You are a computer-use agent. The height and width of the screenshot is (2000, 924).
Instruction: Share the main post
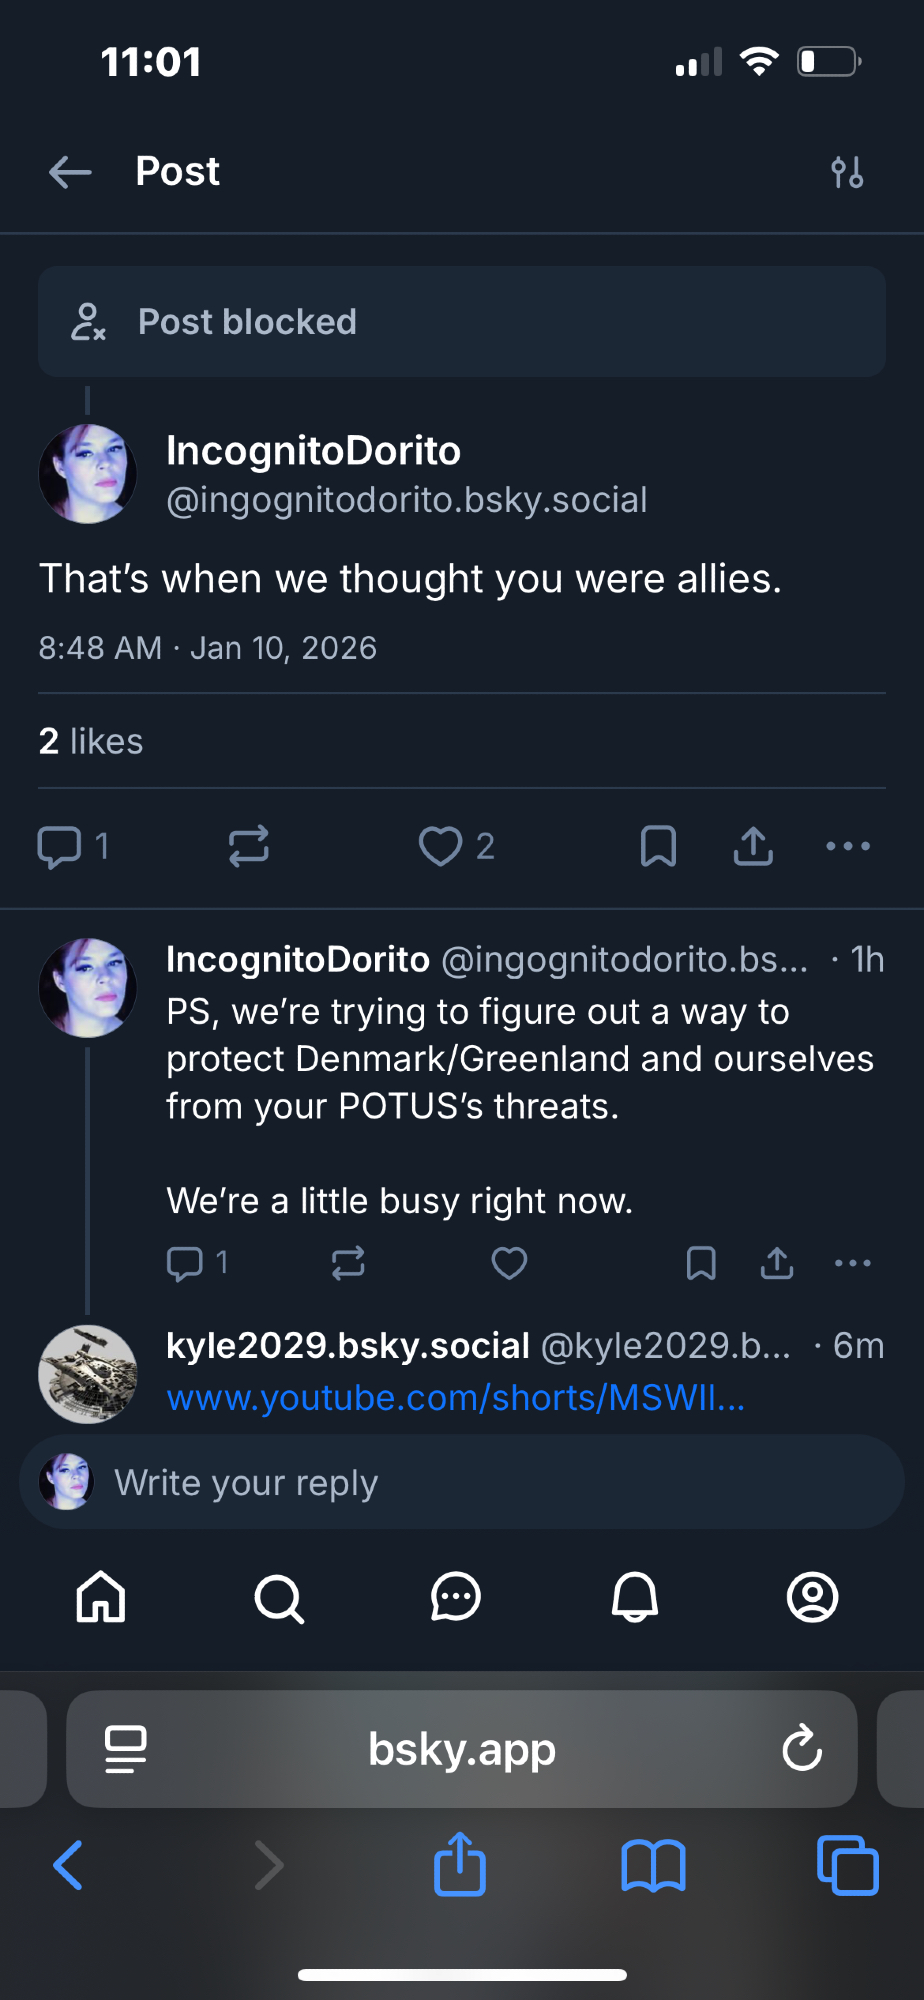[x=753, y=846]
